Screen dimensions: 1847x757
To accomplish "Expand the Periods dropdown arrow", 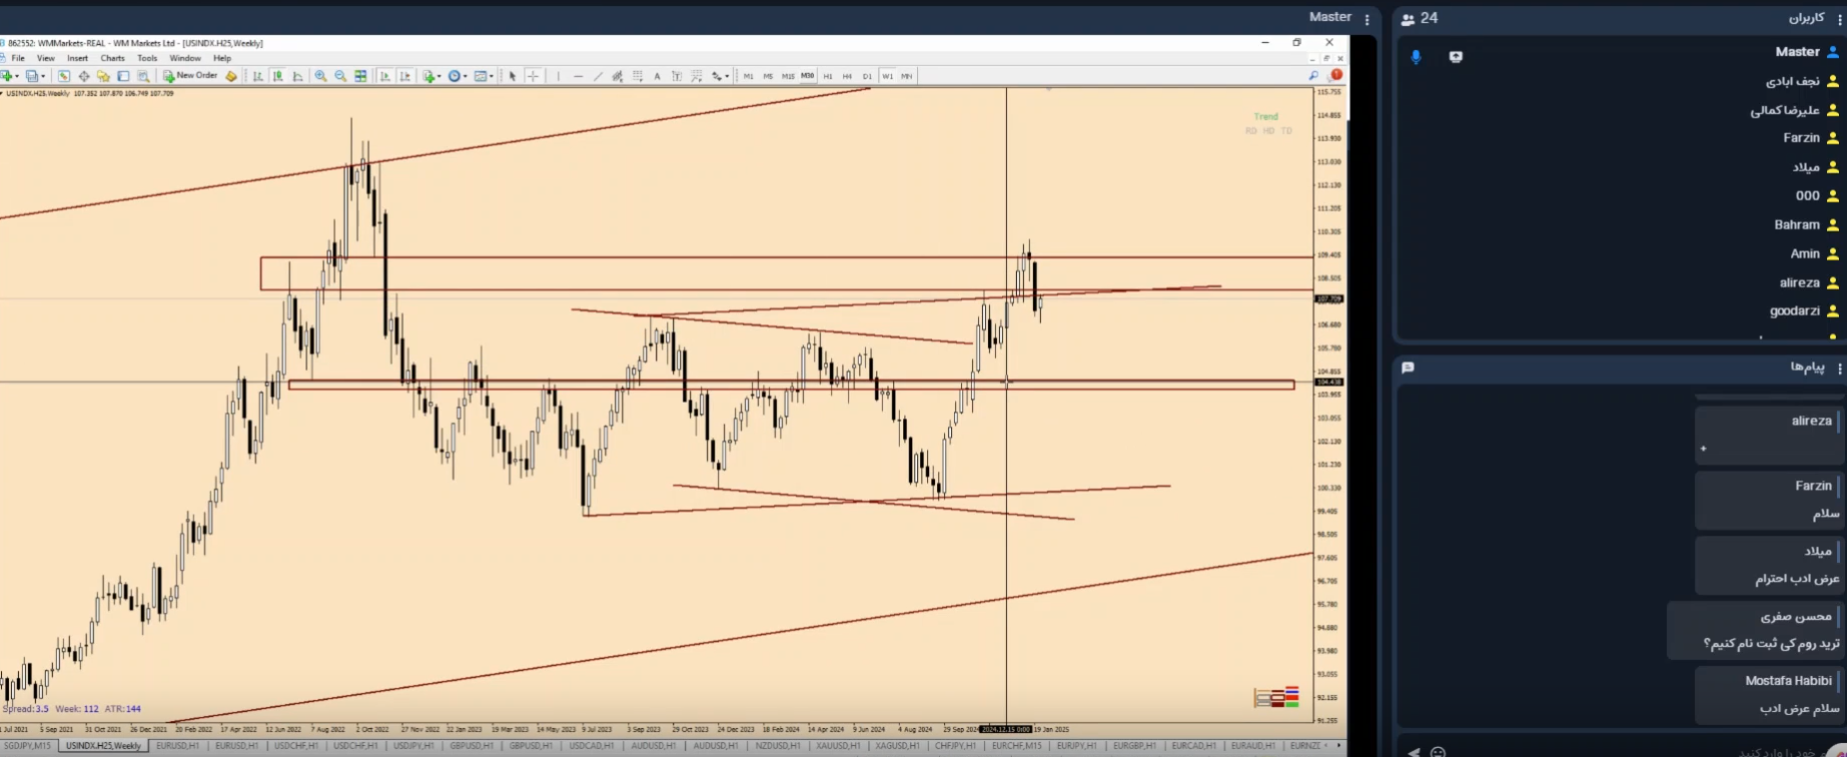I will coord(465,76).
